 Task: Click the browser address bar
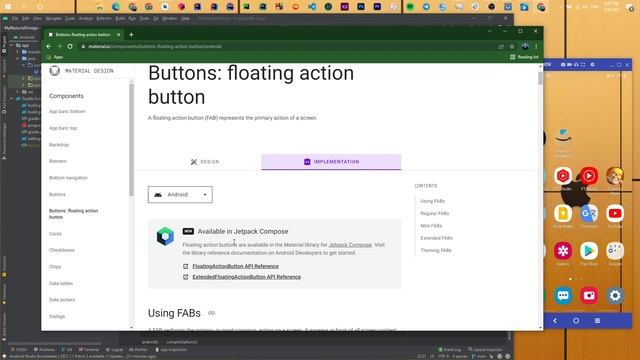tap(286, 47)
